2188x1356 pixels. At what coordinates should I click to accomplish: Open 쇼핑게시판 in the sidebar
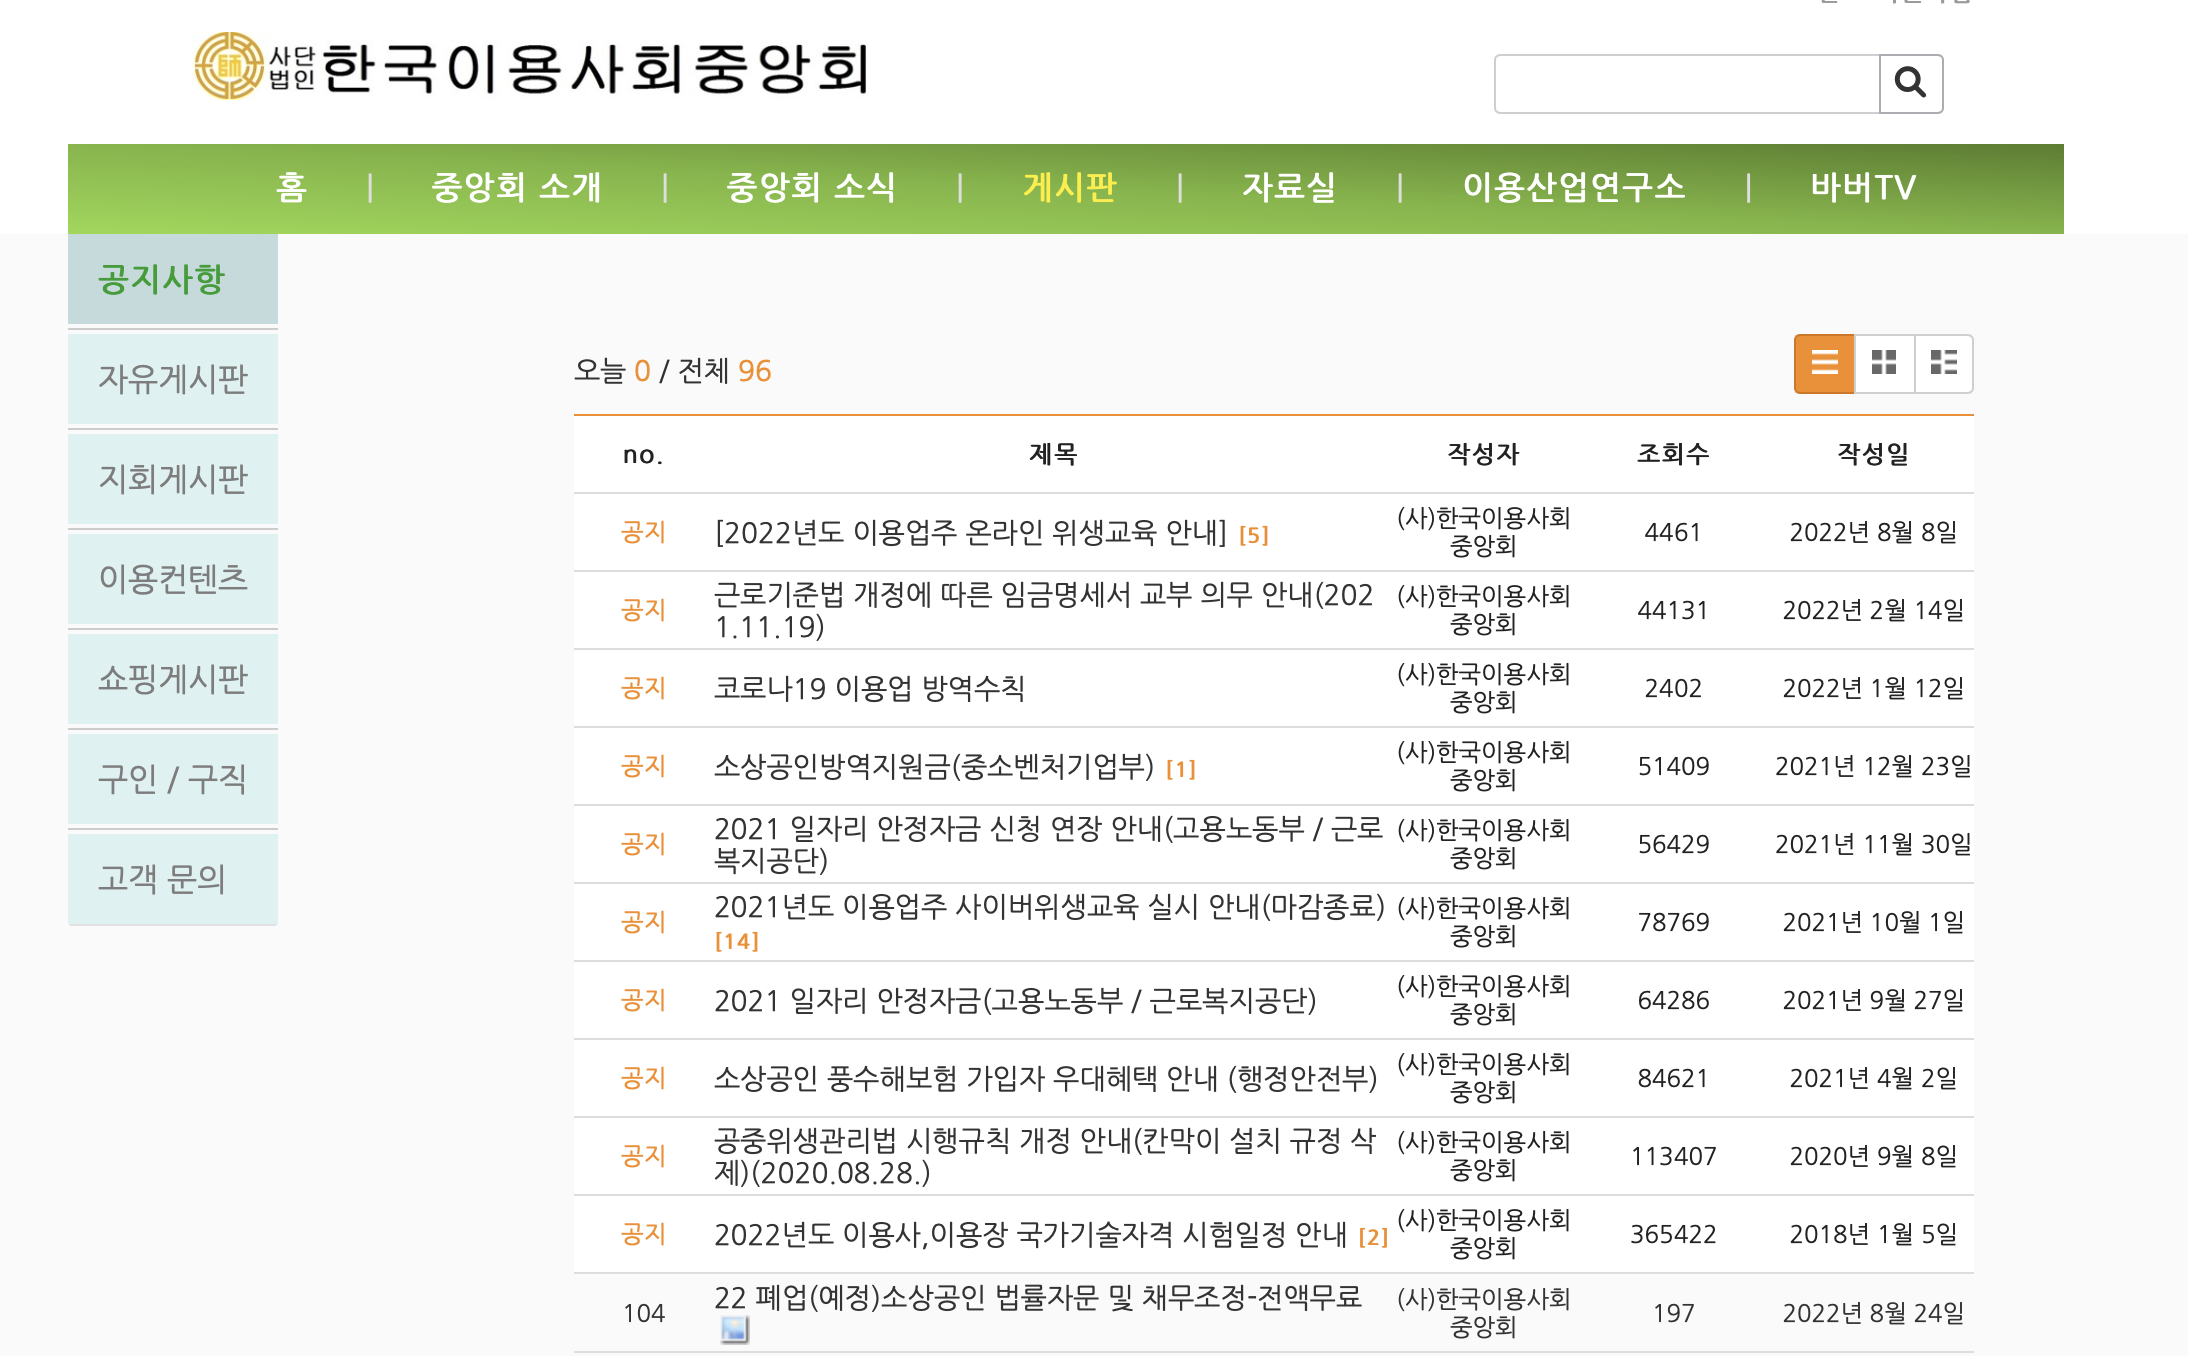tap(172, 679)
